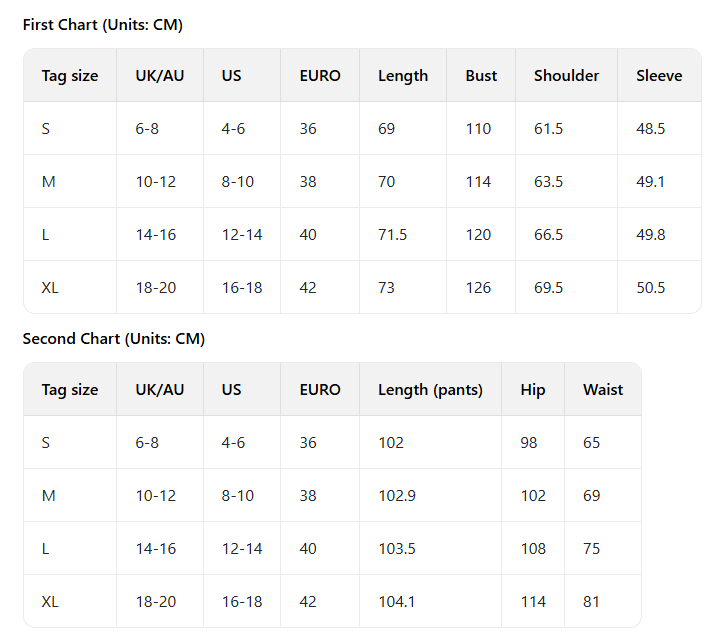The width and height of the screenshot is (717, 644).
Task: Select the hip measurement 108
Action: coord(533,549)
